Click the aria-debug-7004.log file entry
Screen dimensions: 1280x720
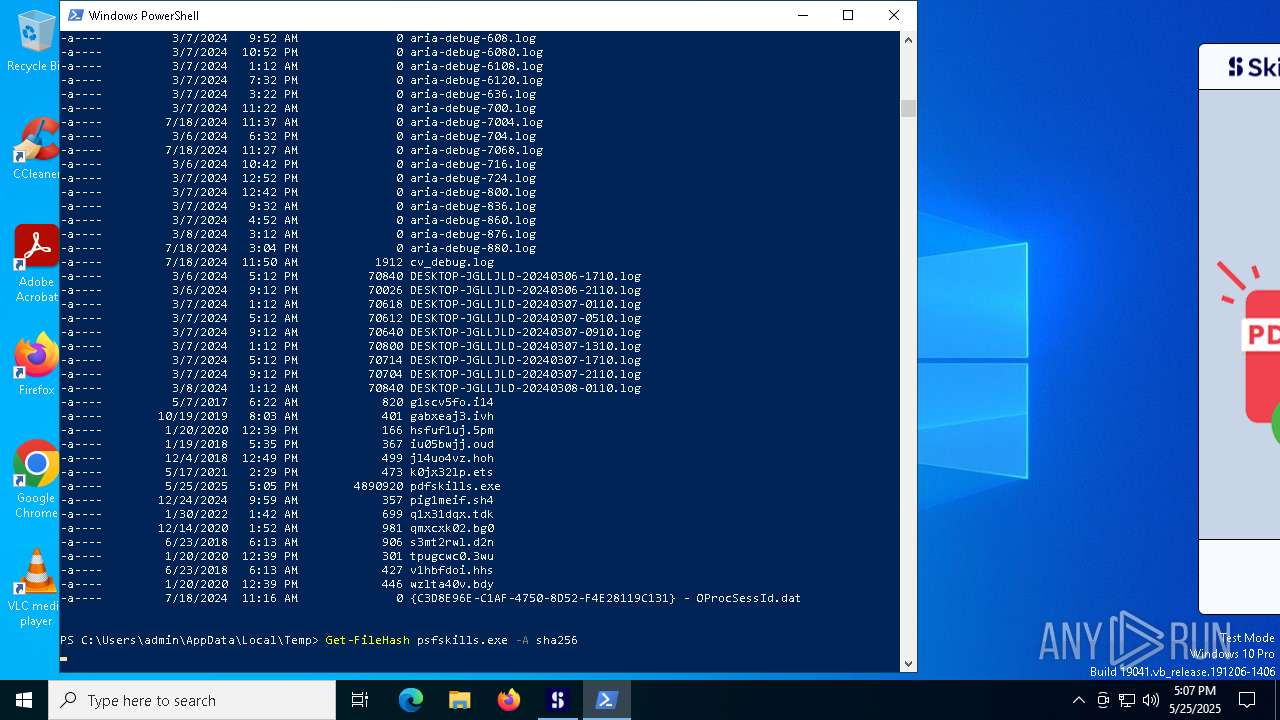(476, 122)
